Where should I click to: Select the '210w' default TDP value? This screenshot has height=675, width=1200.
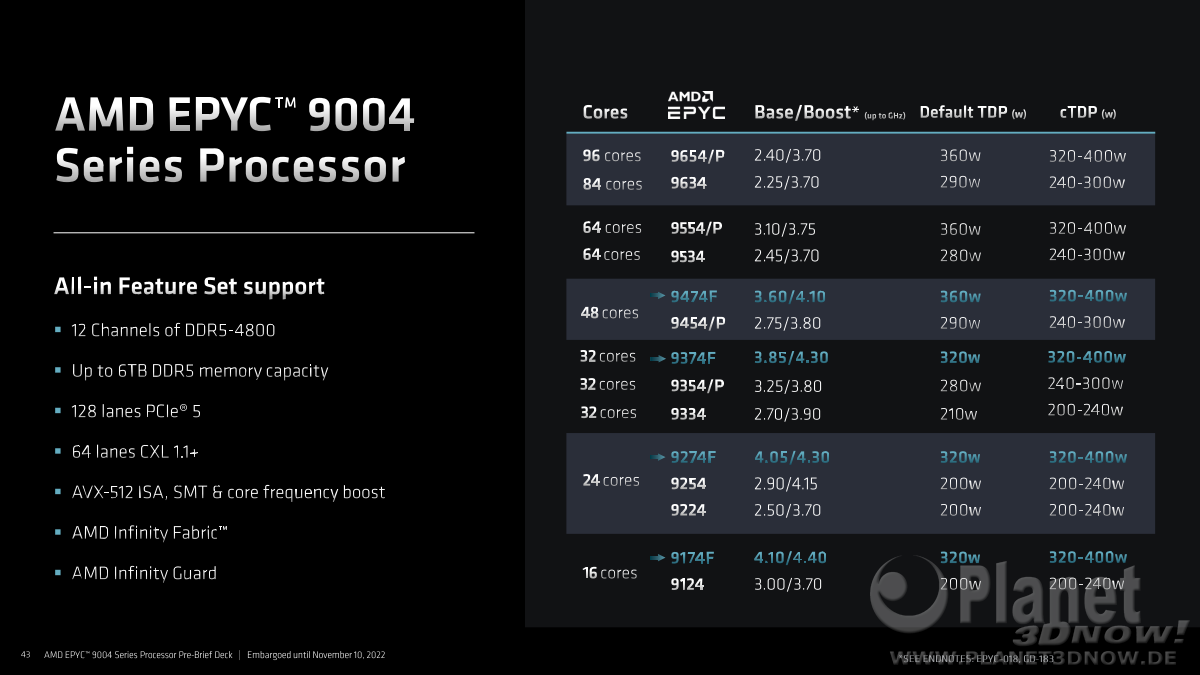pos(959,412)
